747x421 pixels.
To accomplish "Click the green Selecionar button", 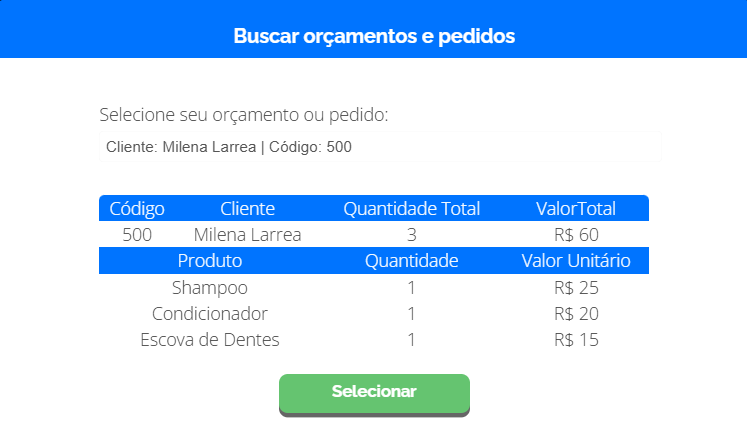I will [374, 392].
